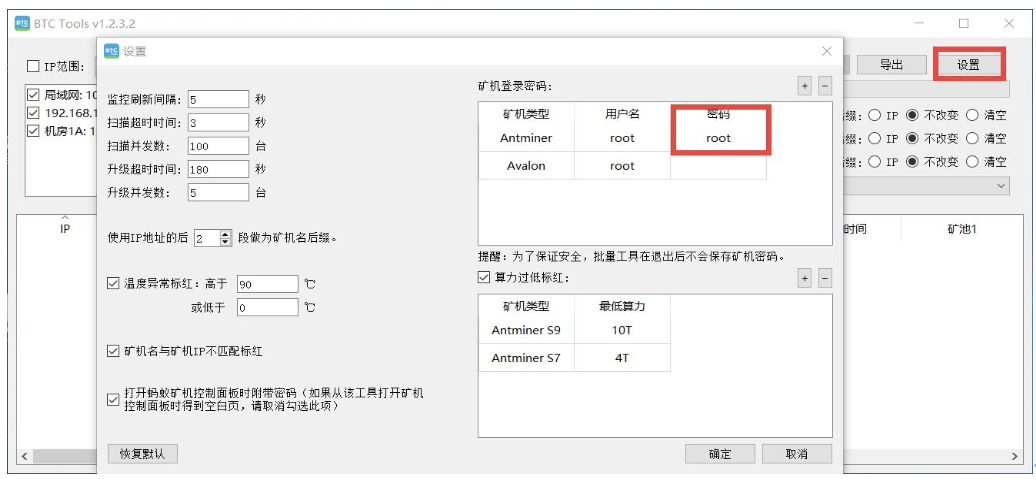The width and height of the screenshot is (1036, 479).
Task: Select Antminer miner type cell
Action: point(526,138)
